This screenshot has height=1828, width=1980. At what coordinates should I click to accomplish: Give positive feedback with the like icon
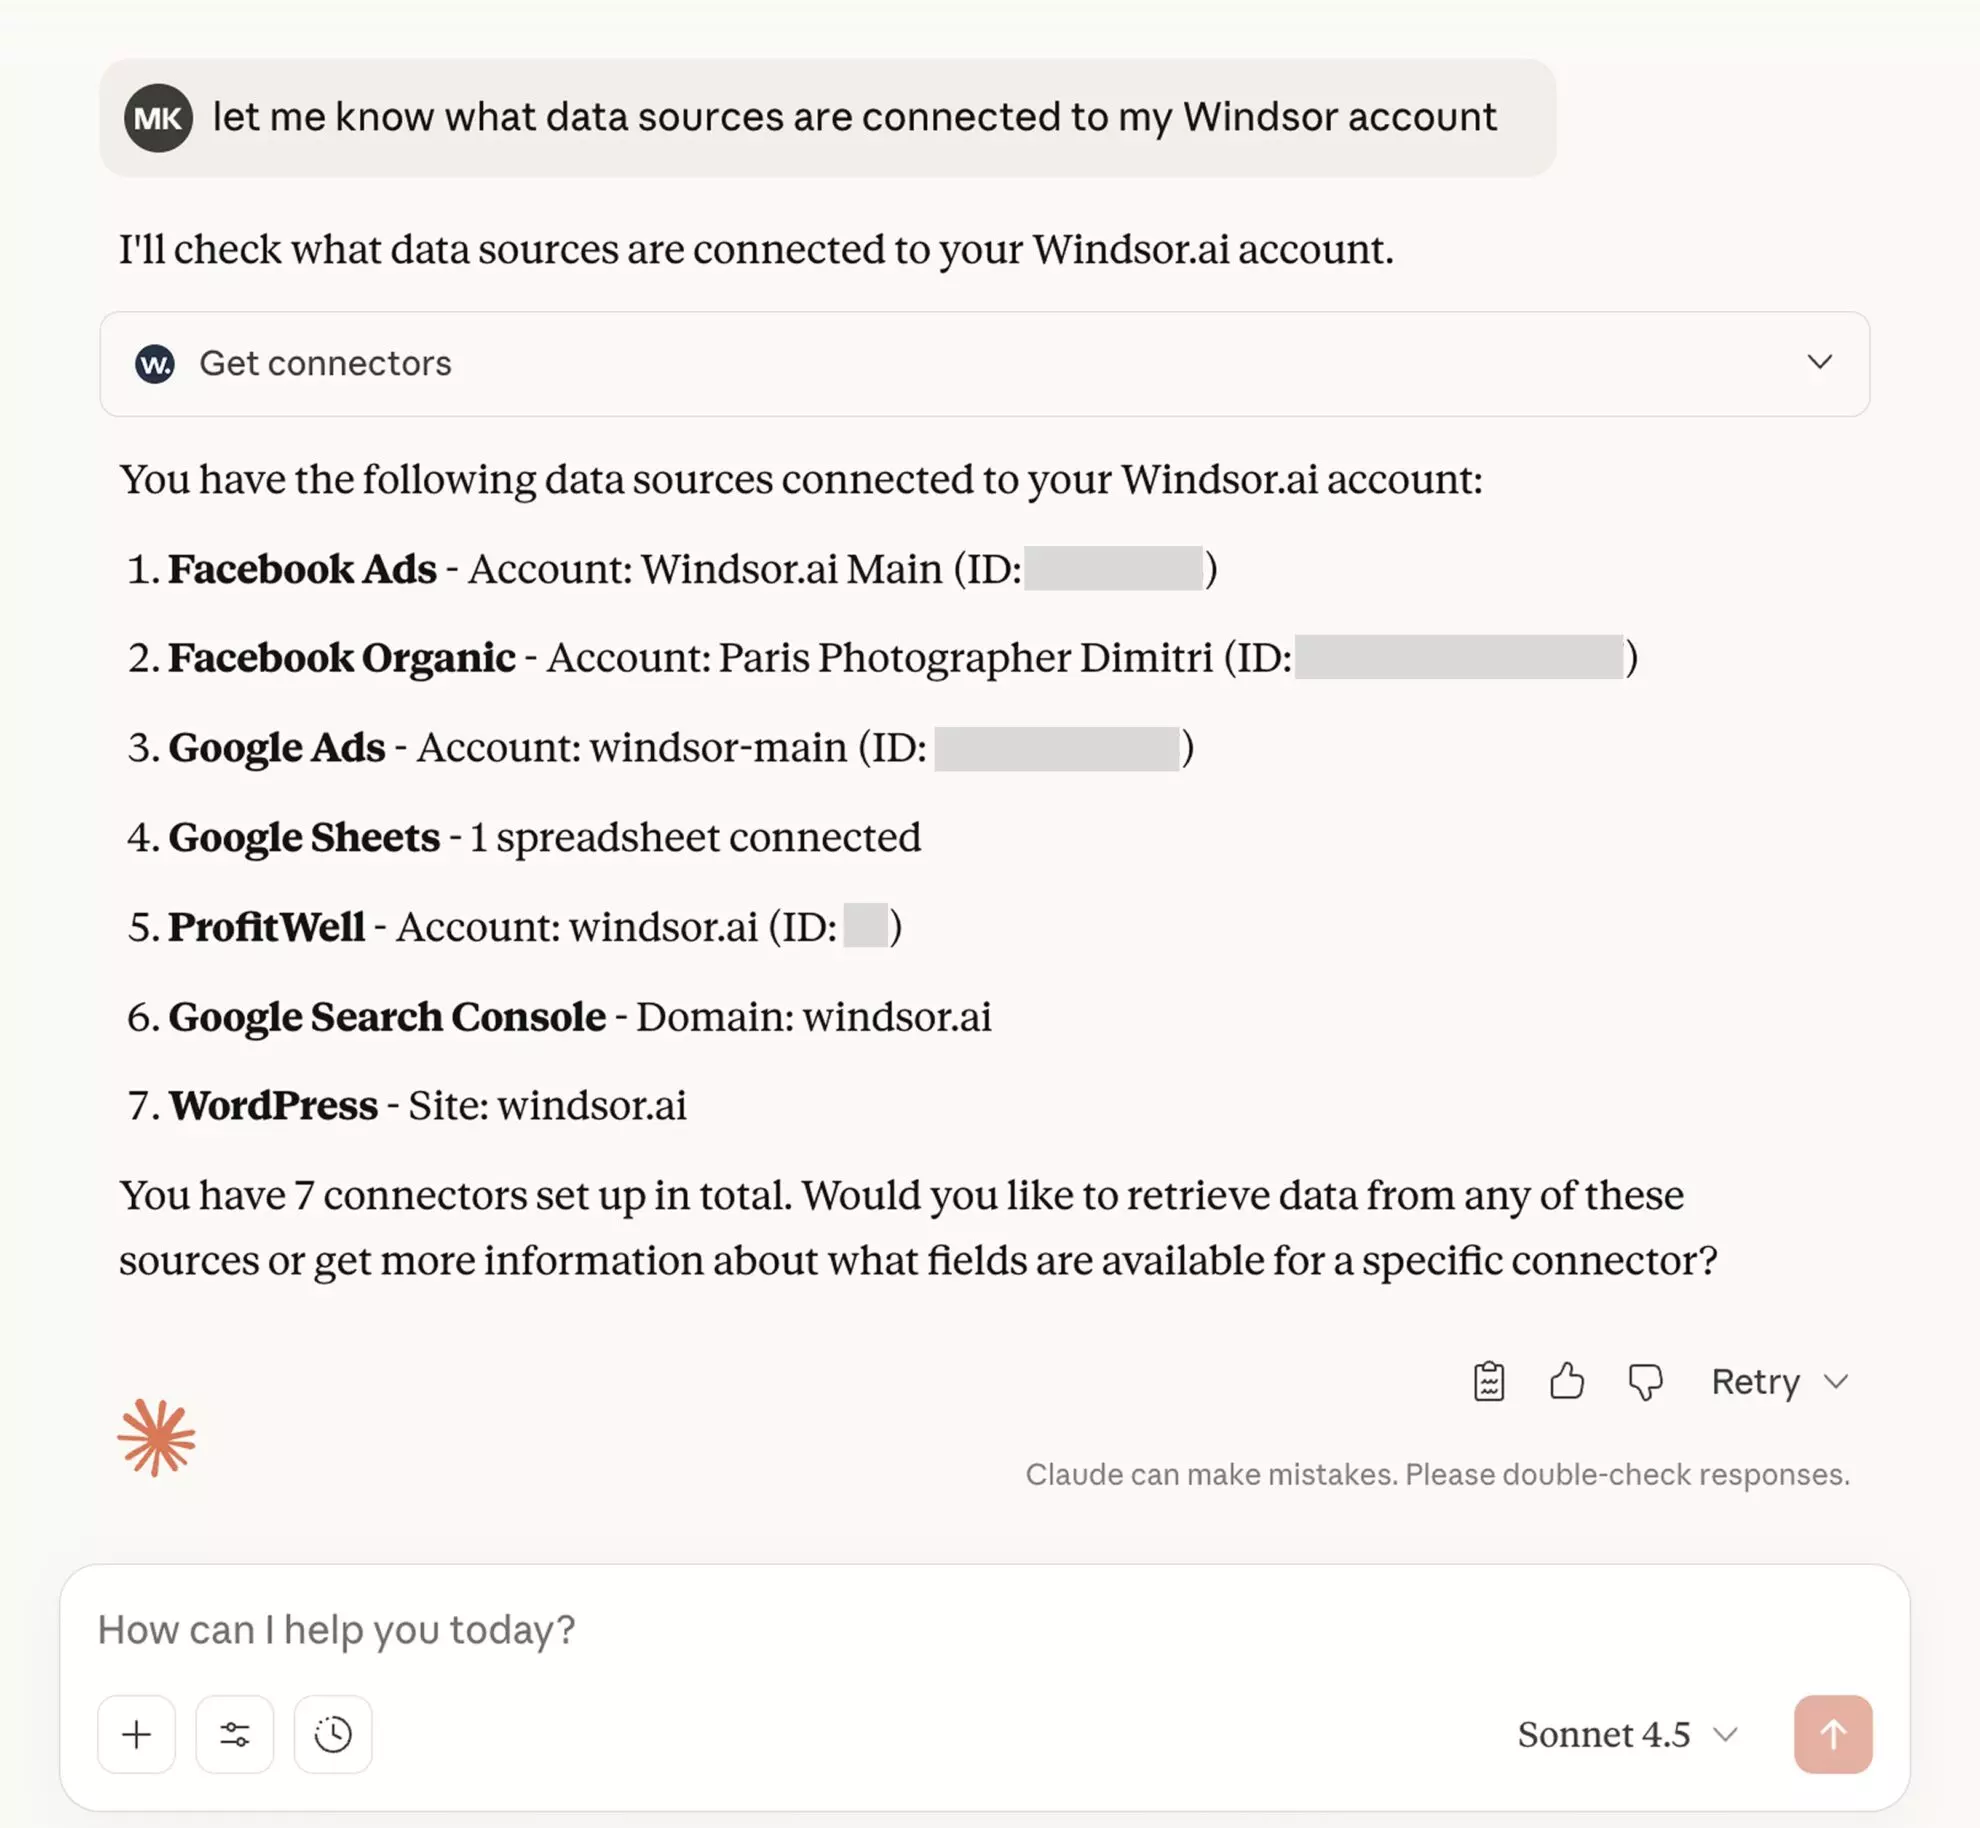click(1566, 1382)
